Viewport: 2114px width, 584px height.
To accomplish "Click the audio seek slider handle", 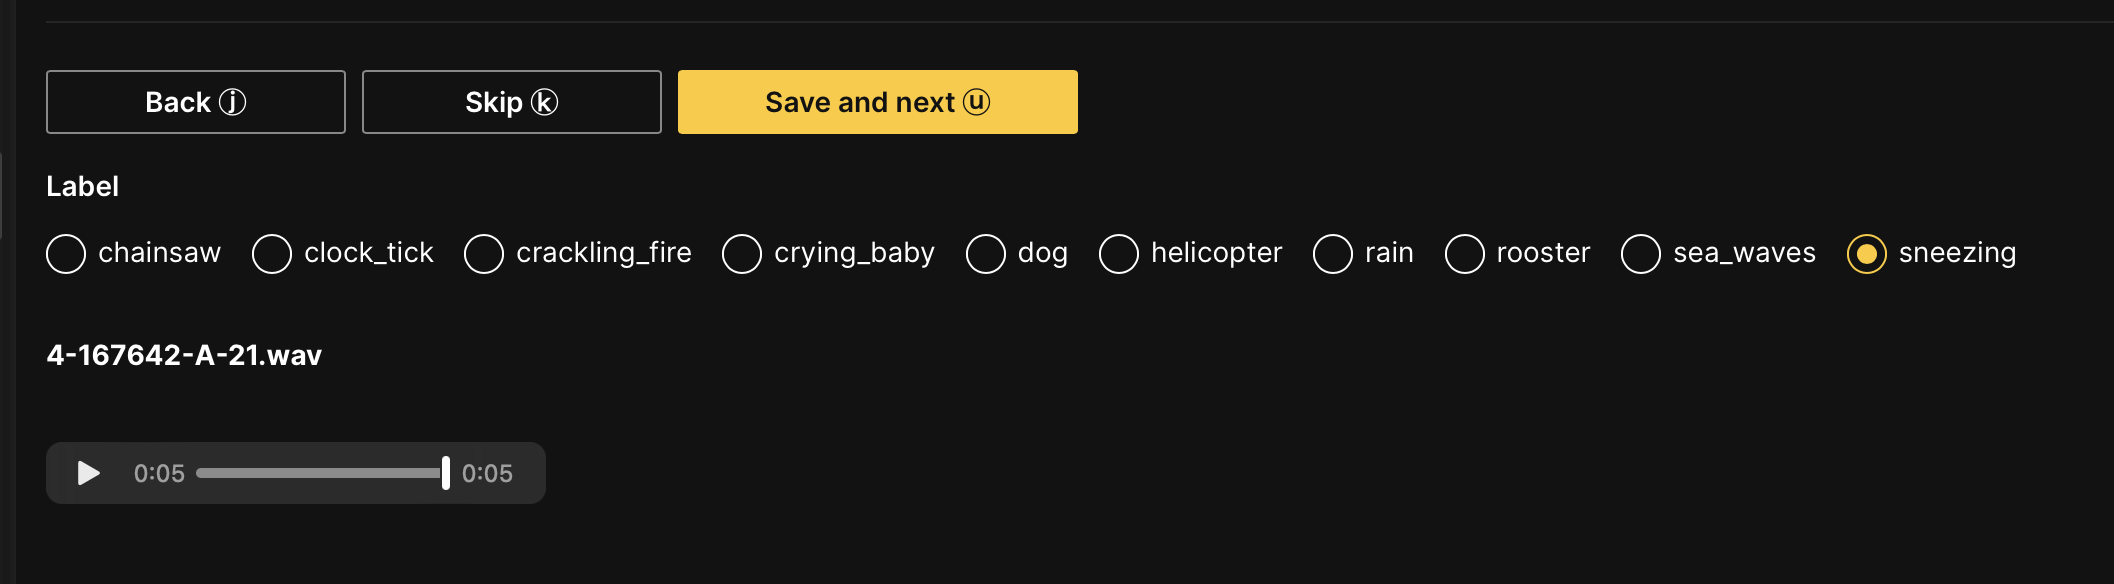I will 446,473.
